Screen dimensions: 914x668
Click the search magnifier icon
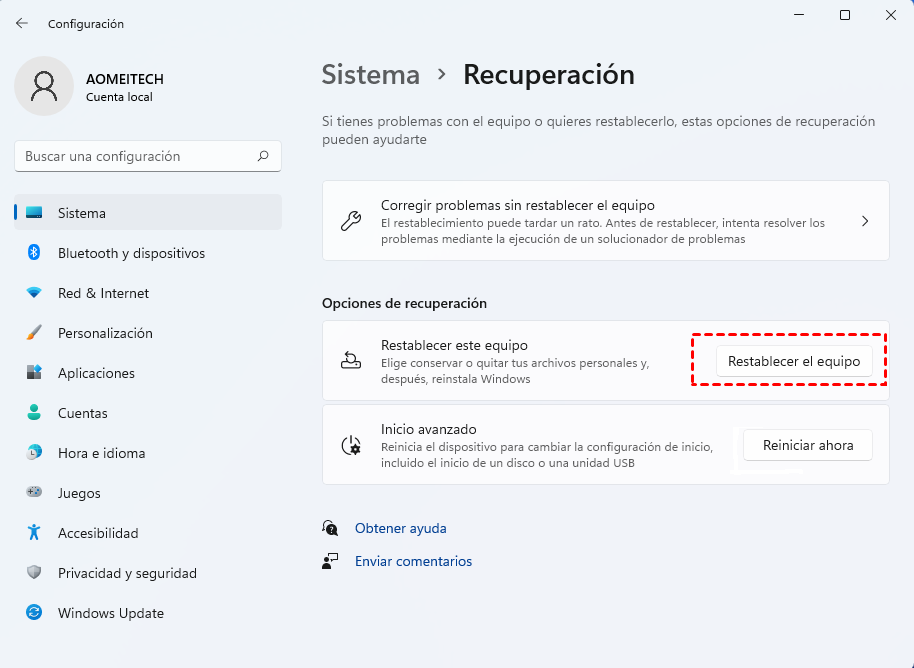point(263,156)
